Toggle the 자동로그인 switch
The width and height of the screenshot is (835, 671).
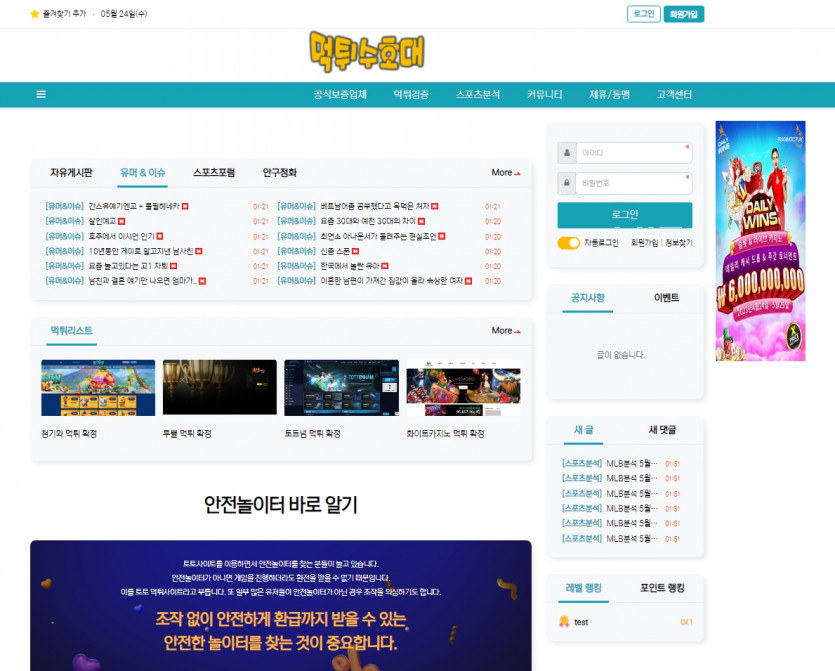tap(568, 243)
